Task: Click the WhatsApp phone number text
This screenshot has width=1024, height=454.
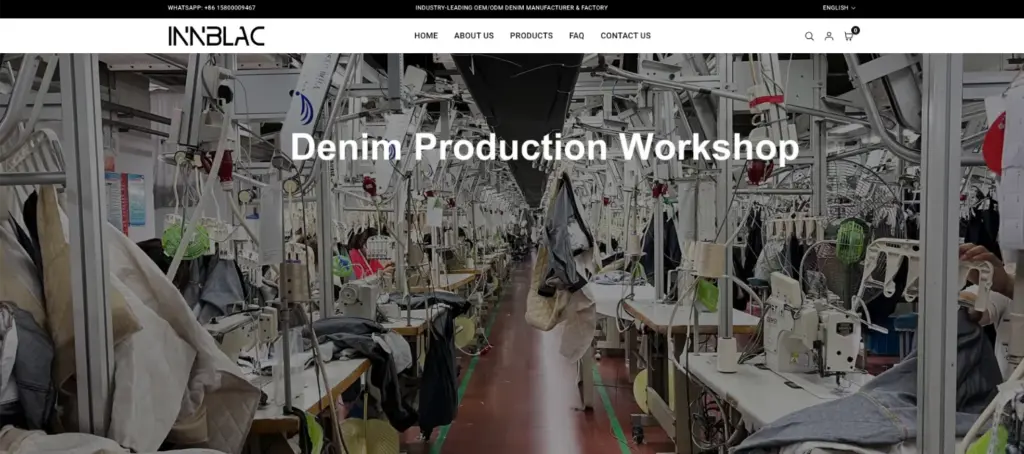Action: coord(211,8)
